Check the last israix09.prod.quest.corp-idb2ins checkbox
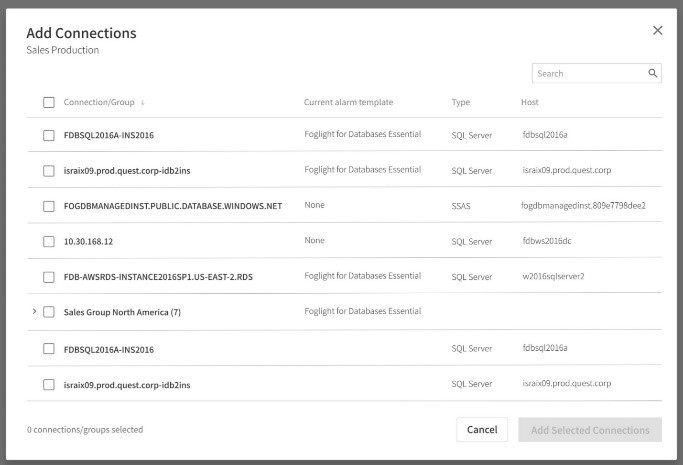The height and width of the screenshot is (465, 683). point(49,384)
